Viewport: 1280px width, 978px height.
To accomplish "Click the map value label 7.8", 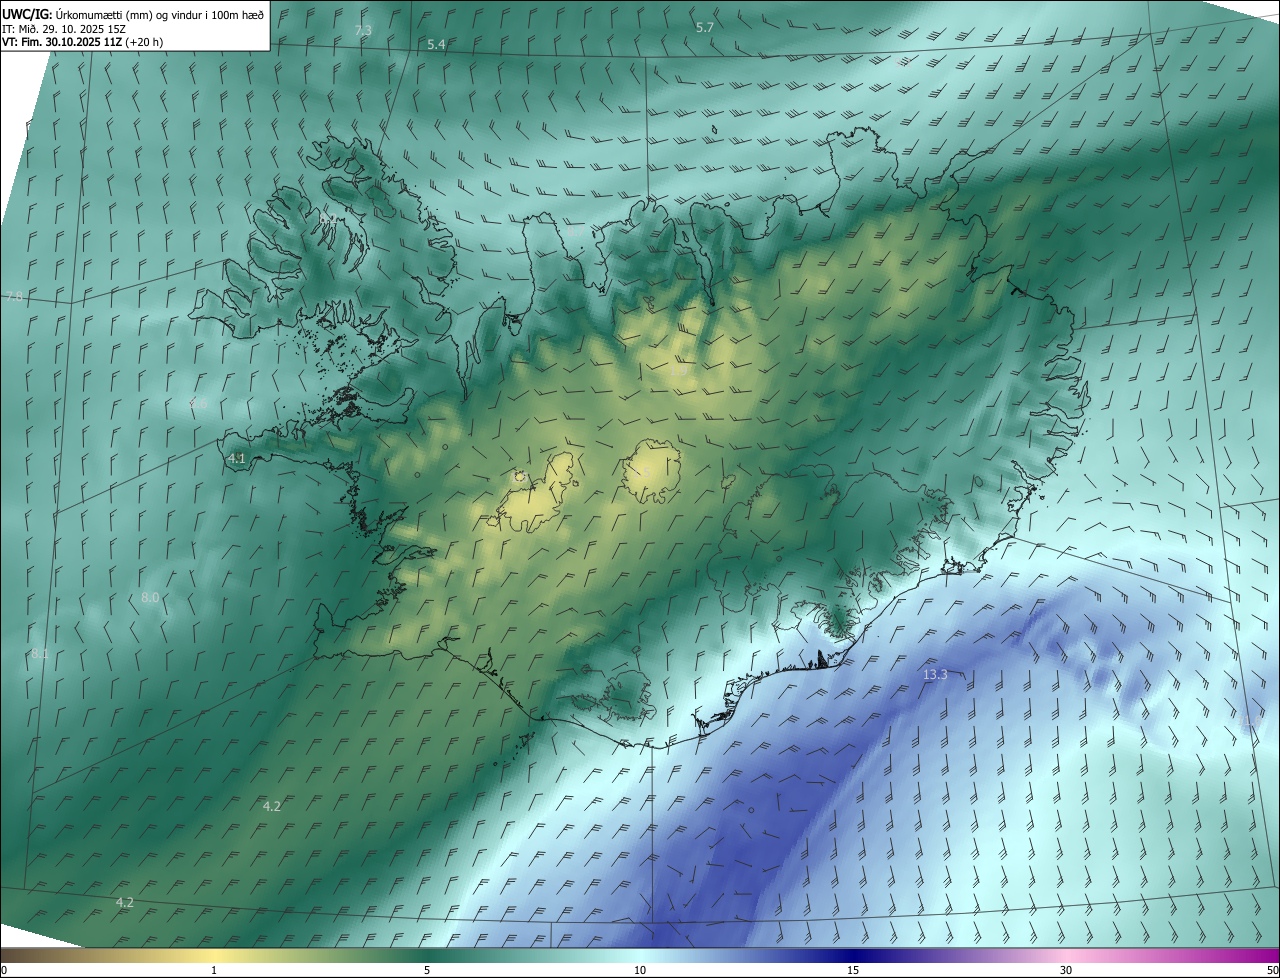I will tap(14, 297).
